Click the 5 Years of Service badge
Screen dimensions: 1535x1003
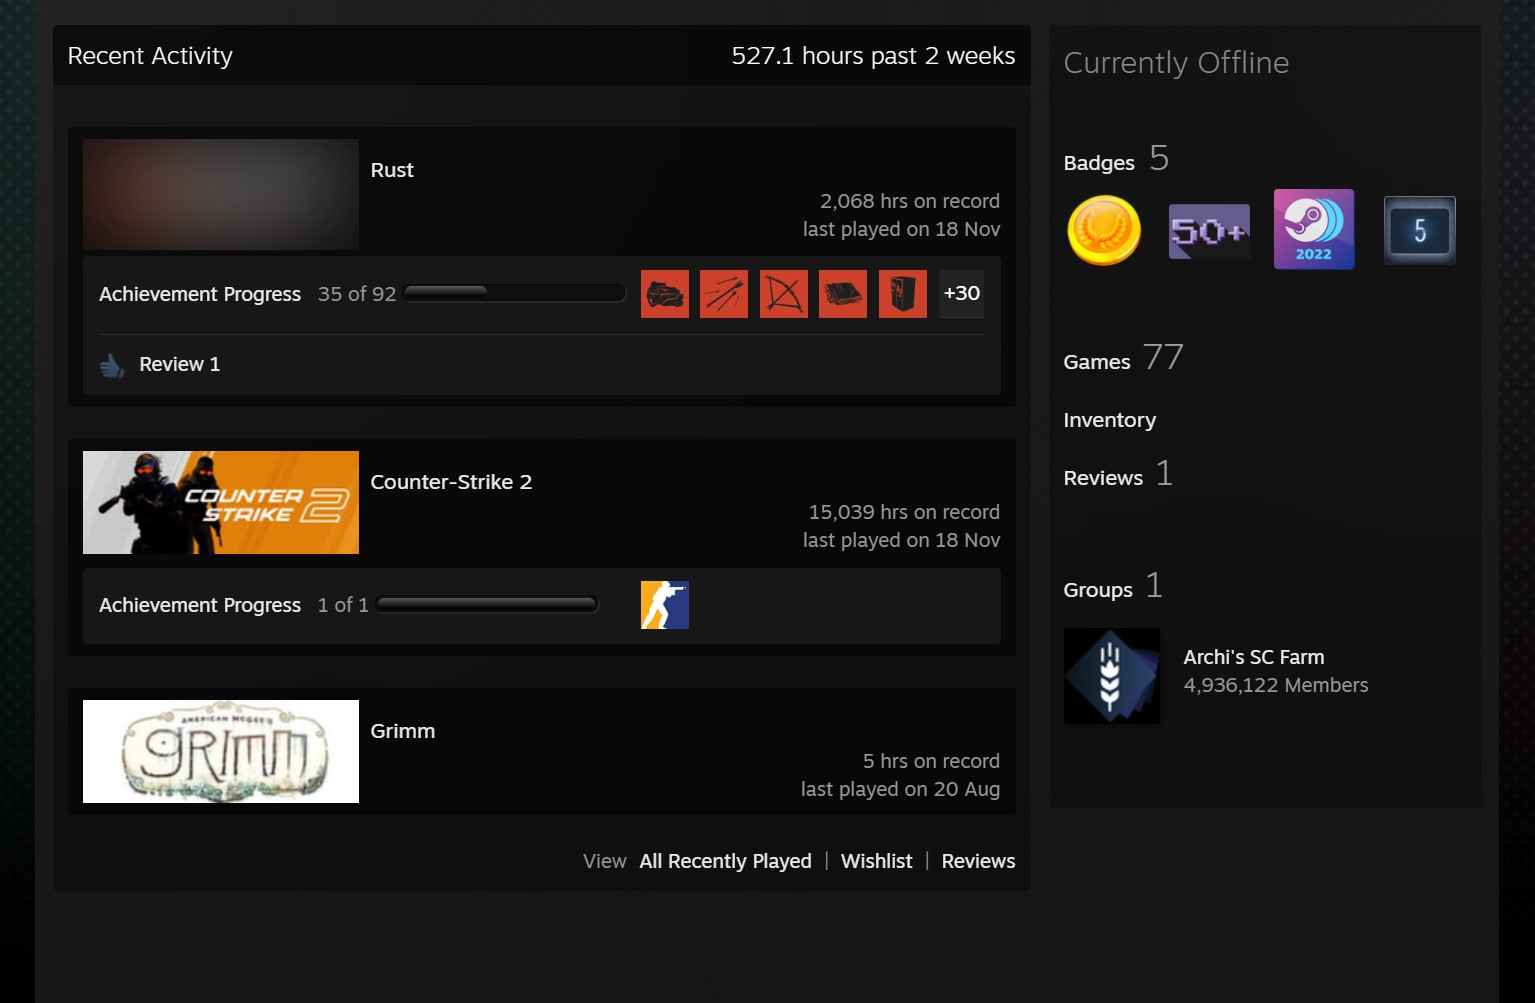pyautogui.click(x=1419, y=229)
